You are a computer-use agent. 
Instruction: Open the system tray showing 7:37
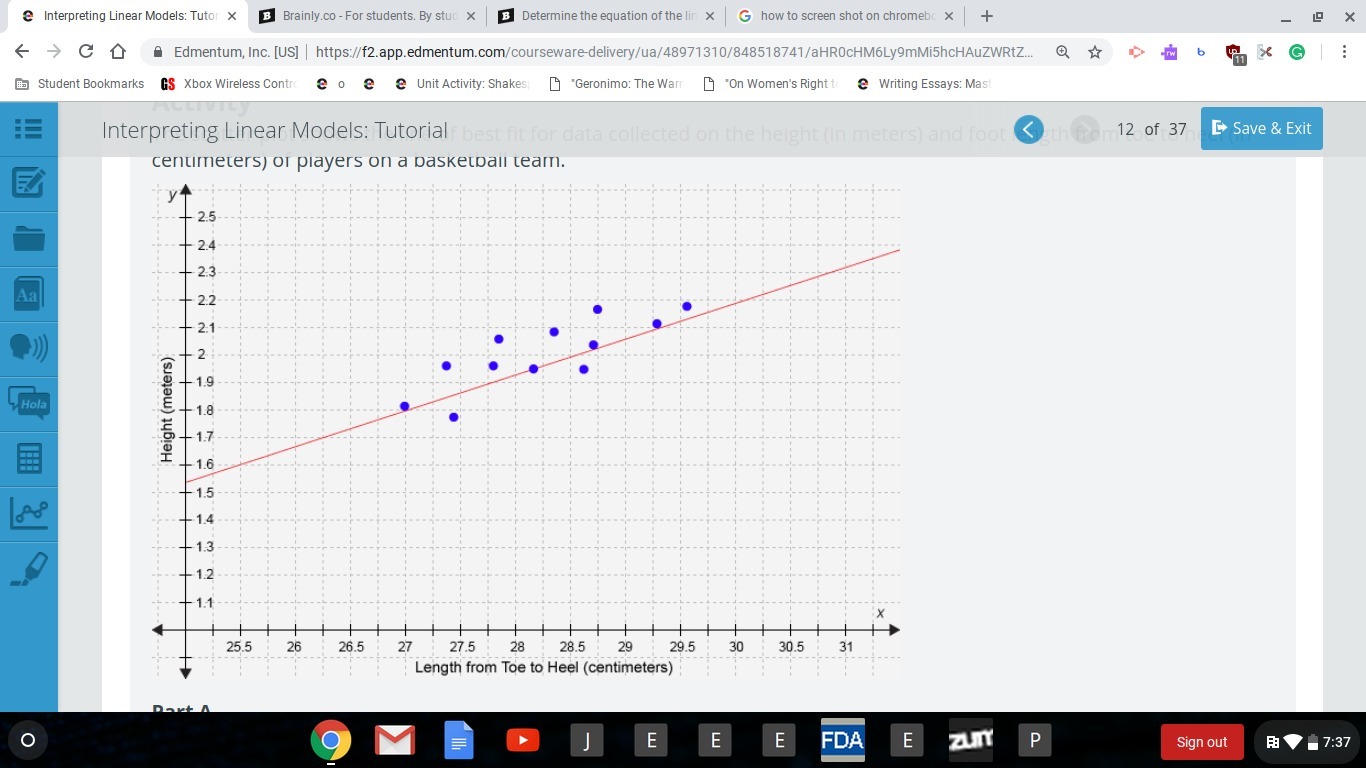[1307, 742]
